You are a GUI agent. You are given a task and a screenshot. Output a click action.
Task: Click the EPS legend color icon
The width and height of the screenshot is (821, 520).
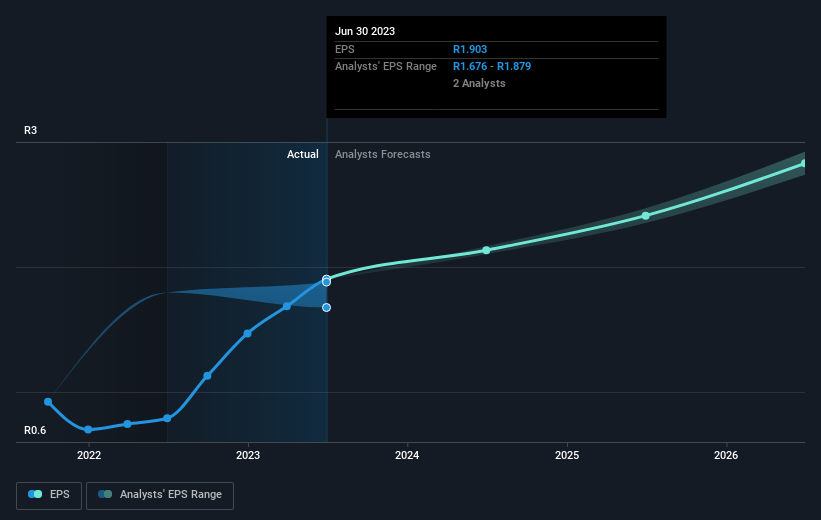(x=35, y=494)
